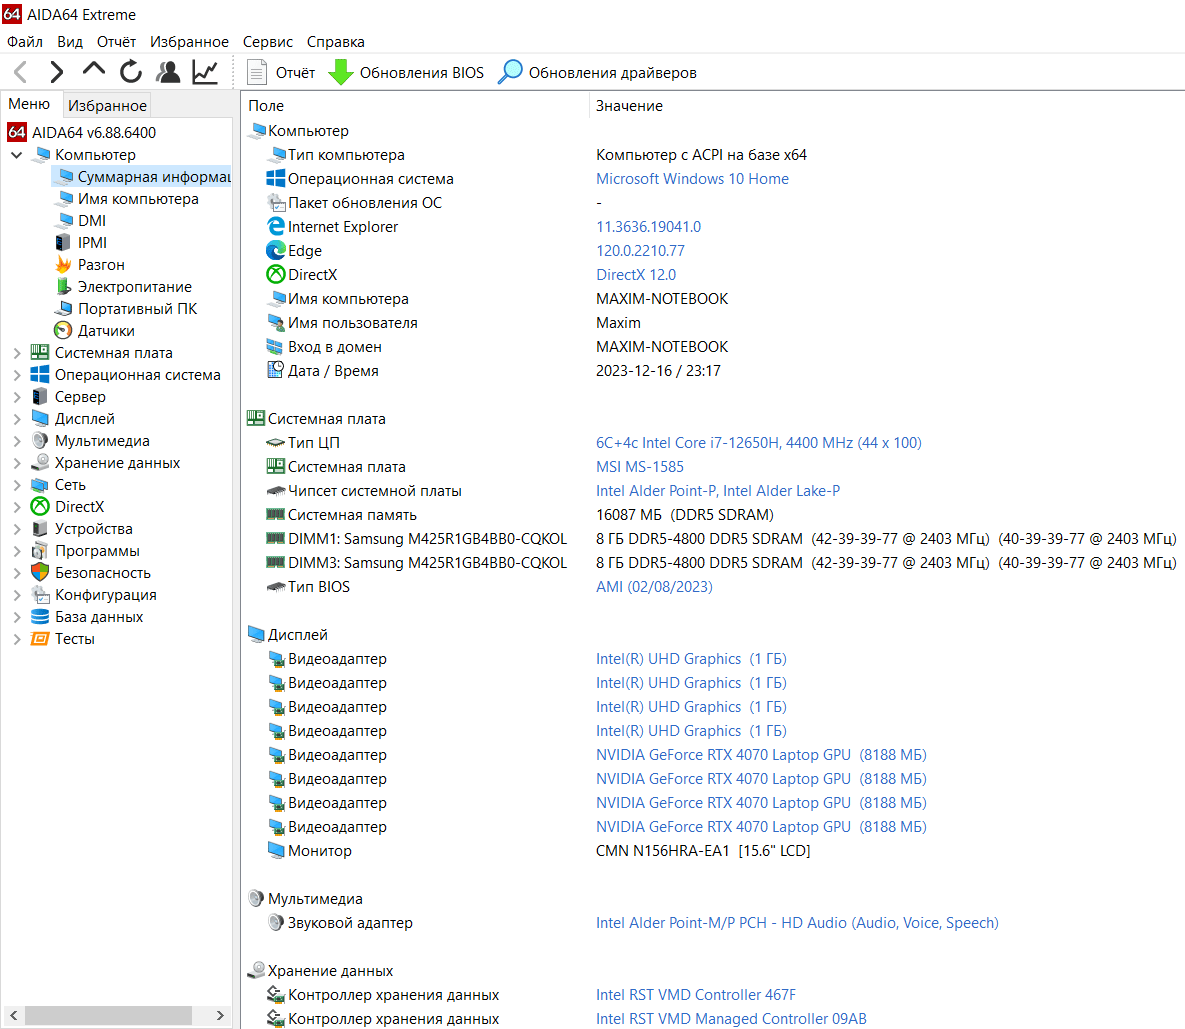Click the Дата / Время clock icon
This screenshot has width=1185, height=1029.
[x=276, y=370]
